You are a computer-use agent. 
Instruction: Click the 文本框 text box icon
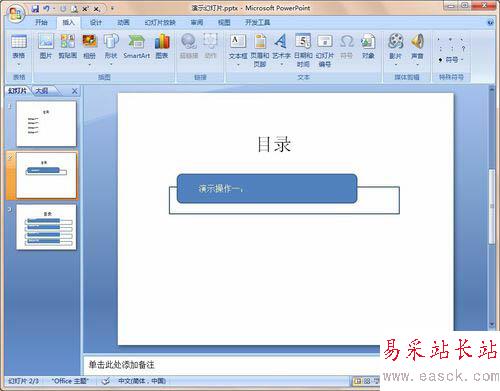click(238, 42)
